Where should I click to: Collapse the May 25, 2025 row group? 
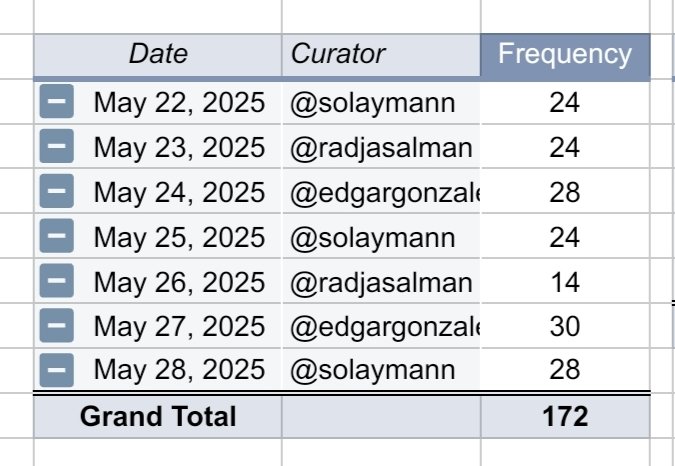click(x=58, y=237)
